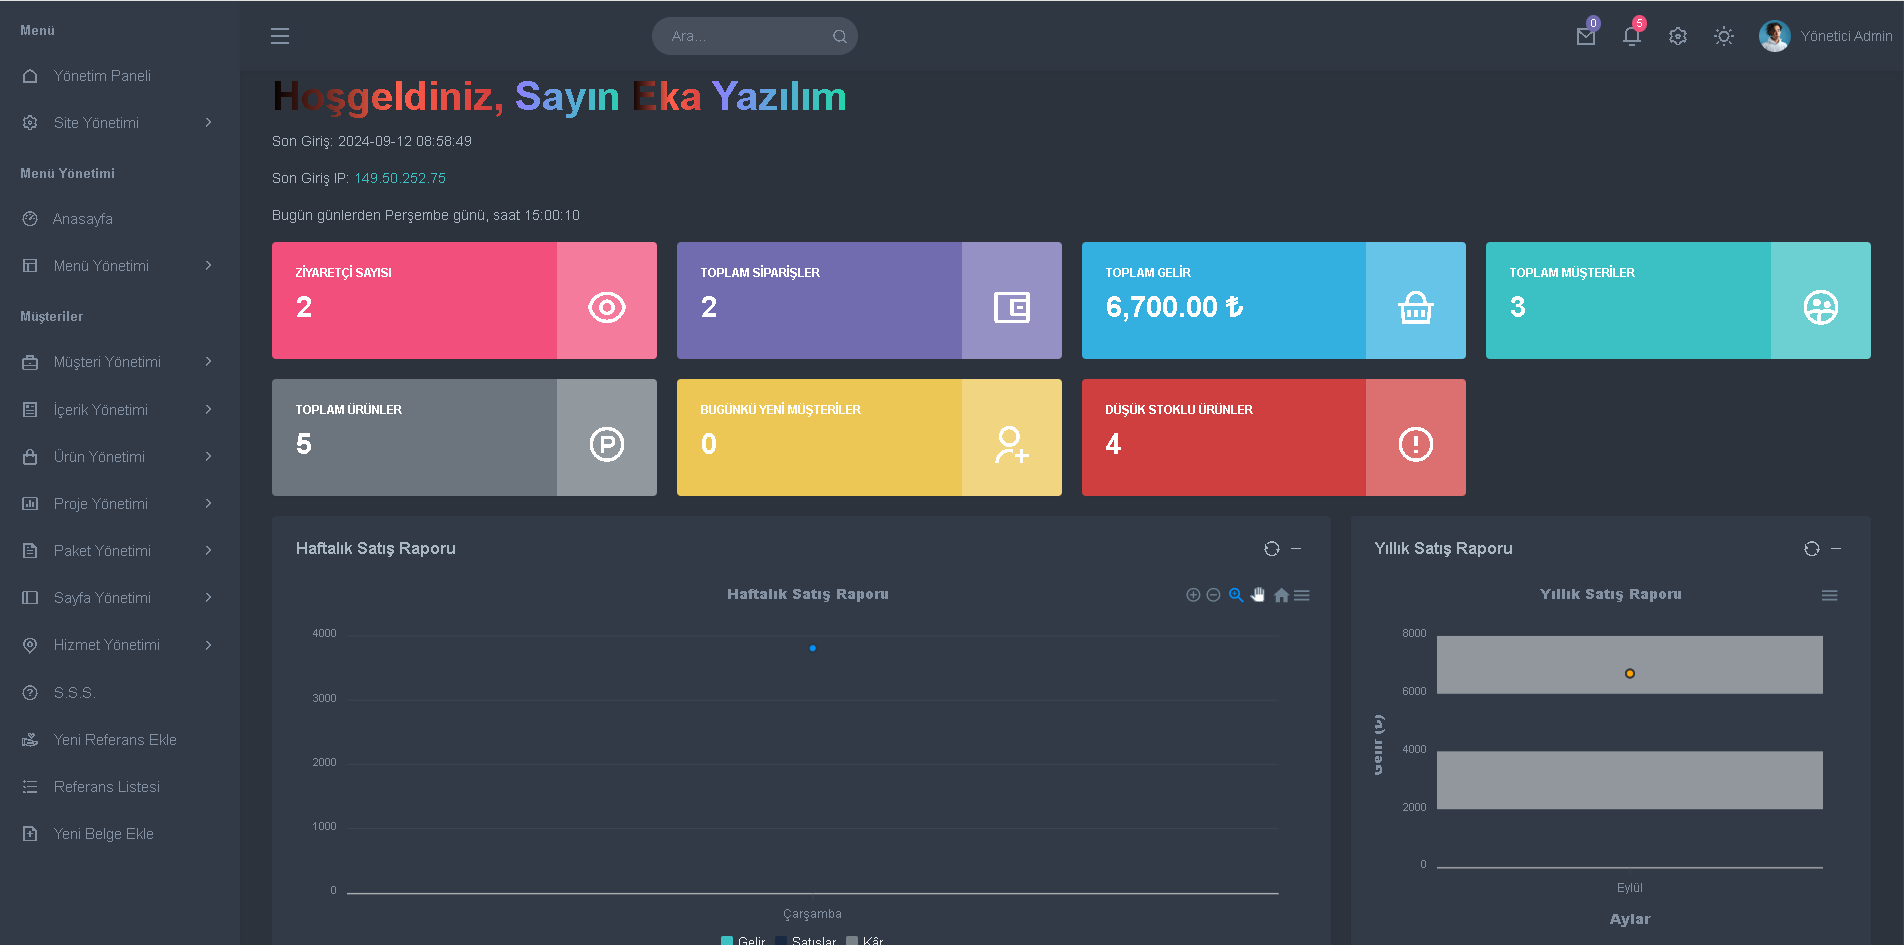The height and width of the screenshot is (945, 1904).
Task: Expand Müşteri Yönetimi submenu
Action: (120, 362)
